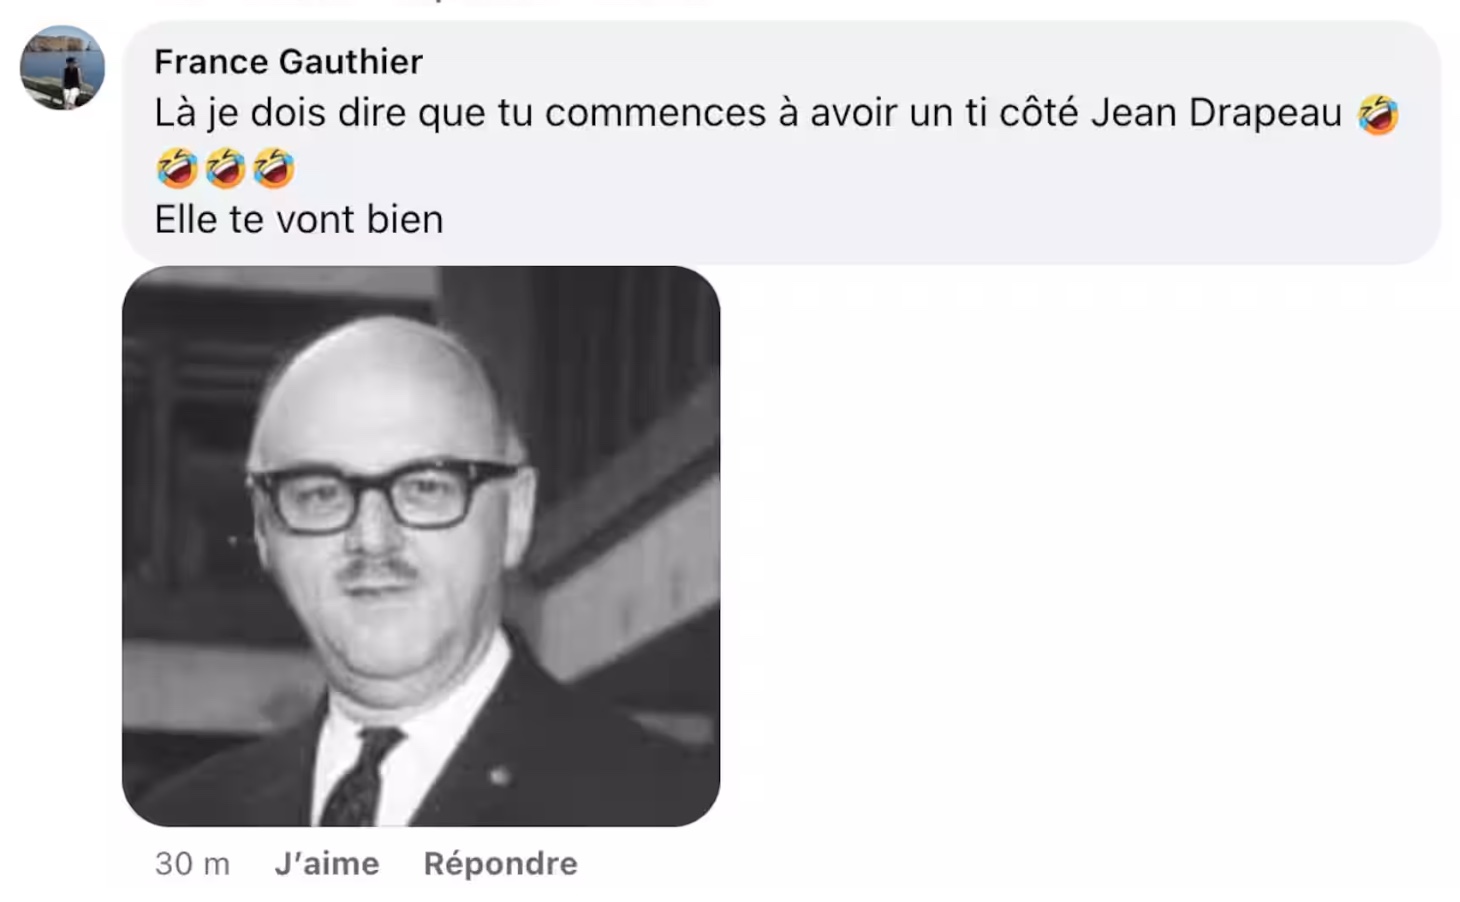1460x902 pixels.
Task: Click the first laughing emoji on second row
Action: [x=177, y=167]
